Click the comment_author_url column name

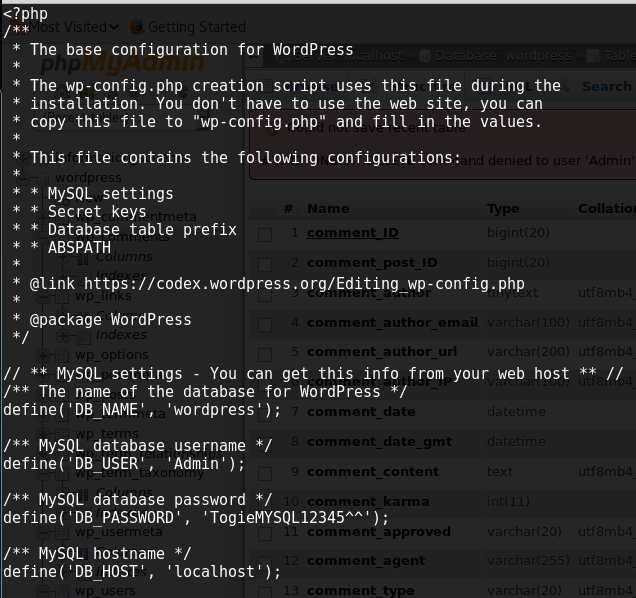[x=382, y=352]
